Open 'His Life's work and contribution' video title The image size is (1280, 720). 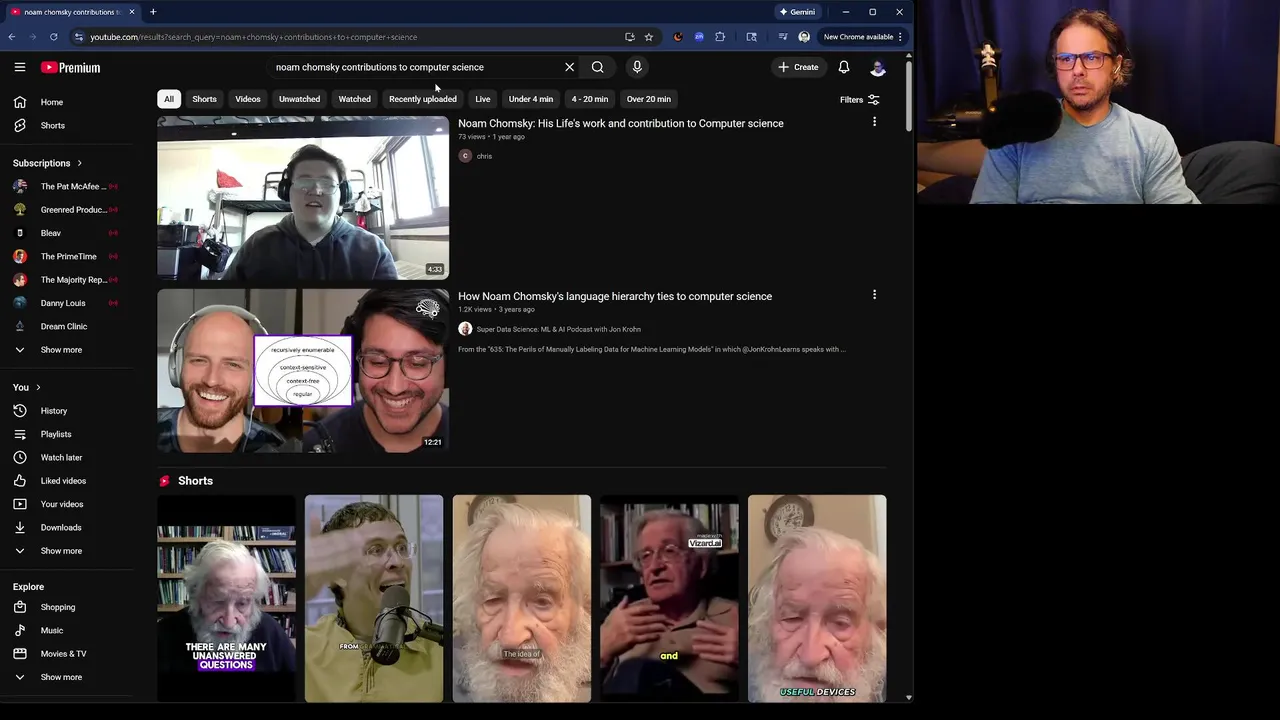click(620, 123)
